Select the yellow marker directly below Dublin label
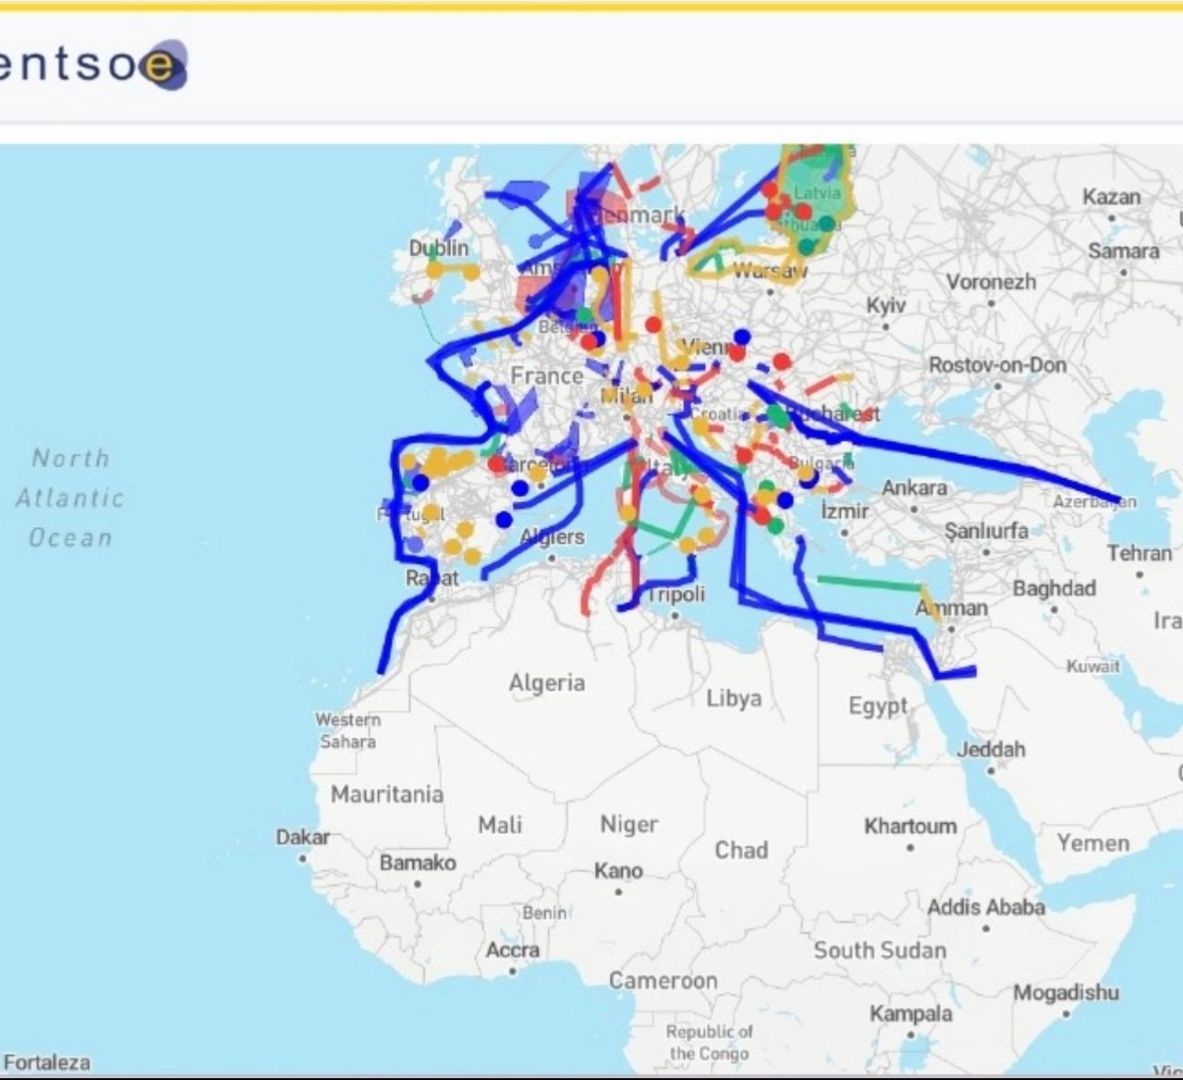The image size is (1183, 1080). [435, 270]
